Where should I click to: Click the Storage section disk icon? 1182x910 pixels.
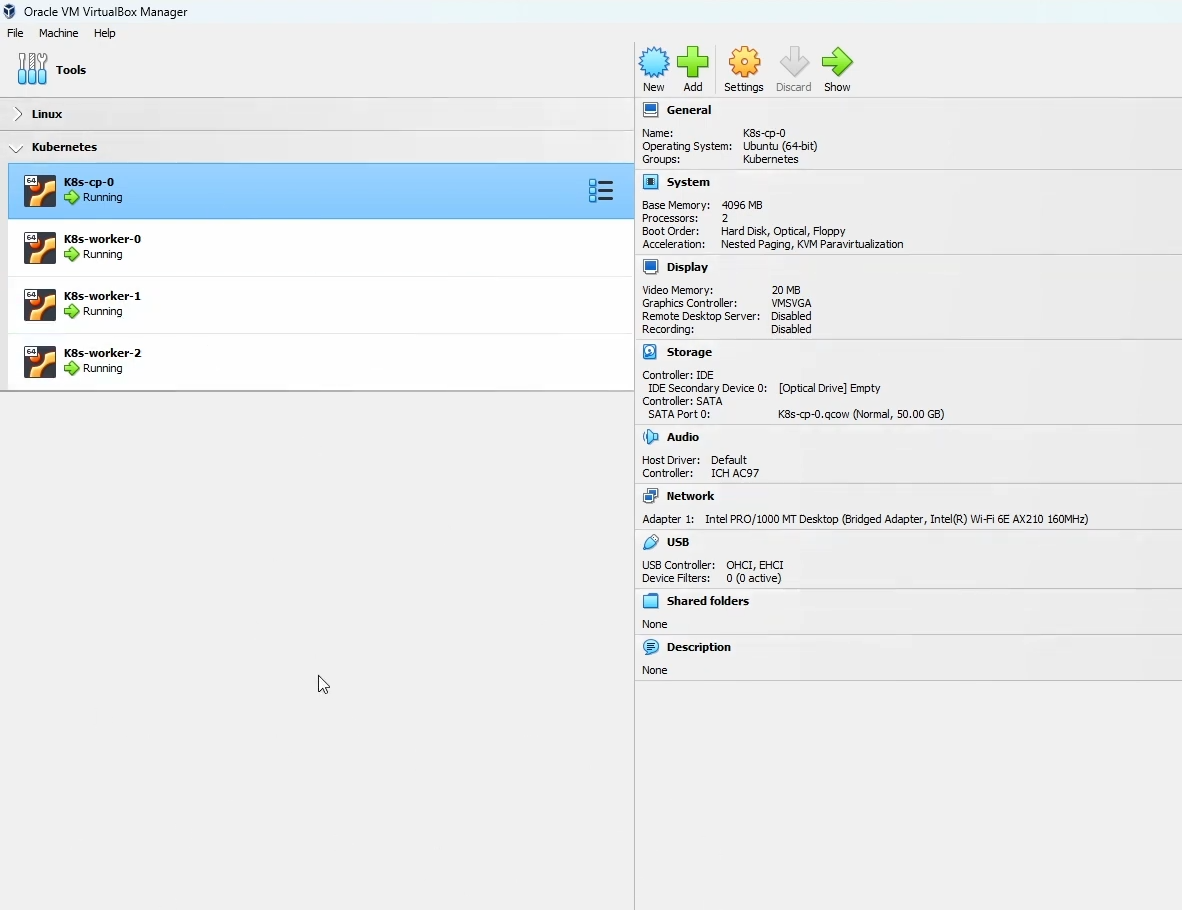651,351
